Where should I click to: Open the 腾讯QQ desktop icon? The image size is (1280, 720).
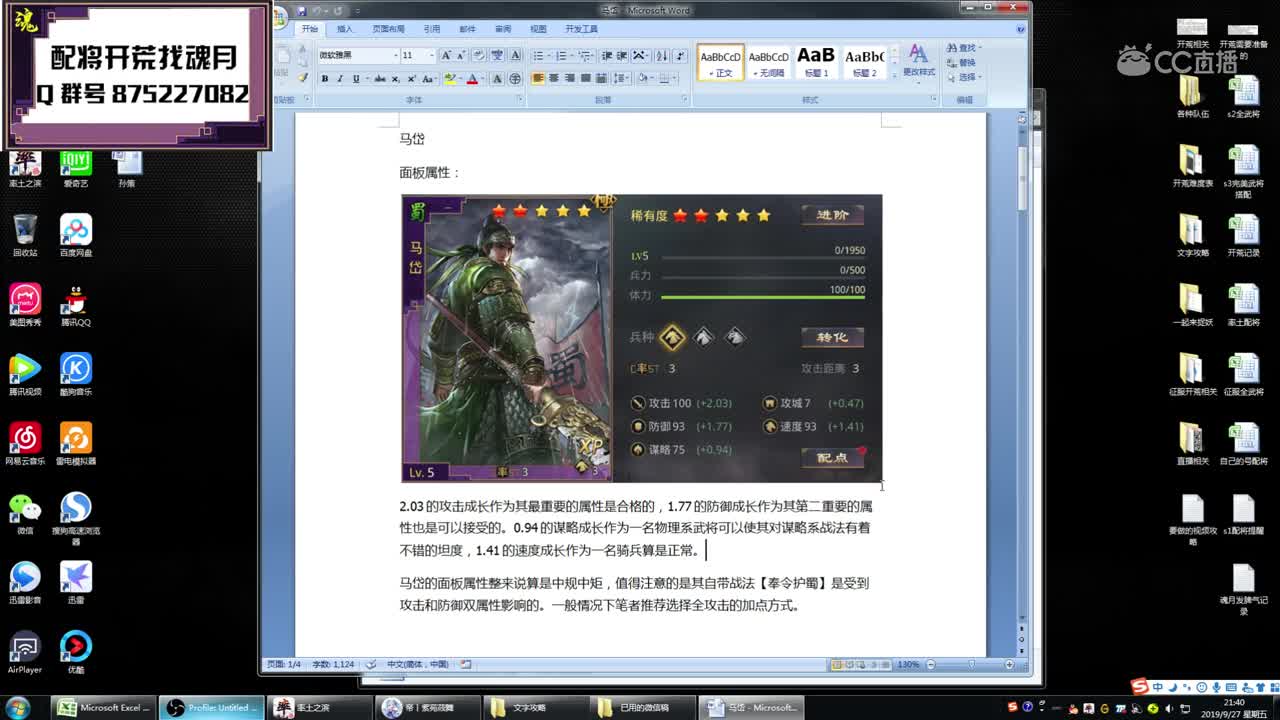tap(75, 306)
